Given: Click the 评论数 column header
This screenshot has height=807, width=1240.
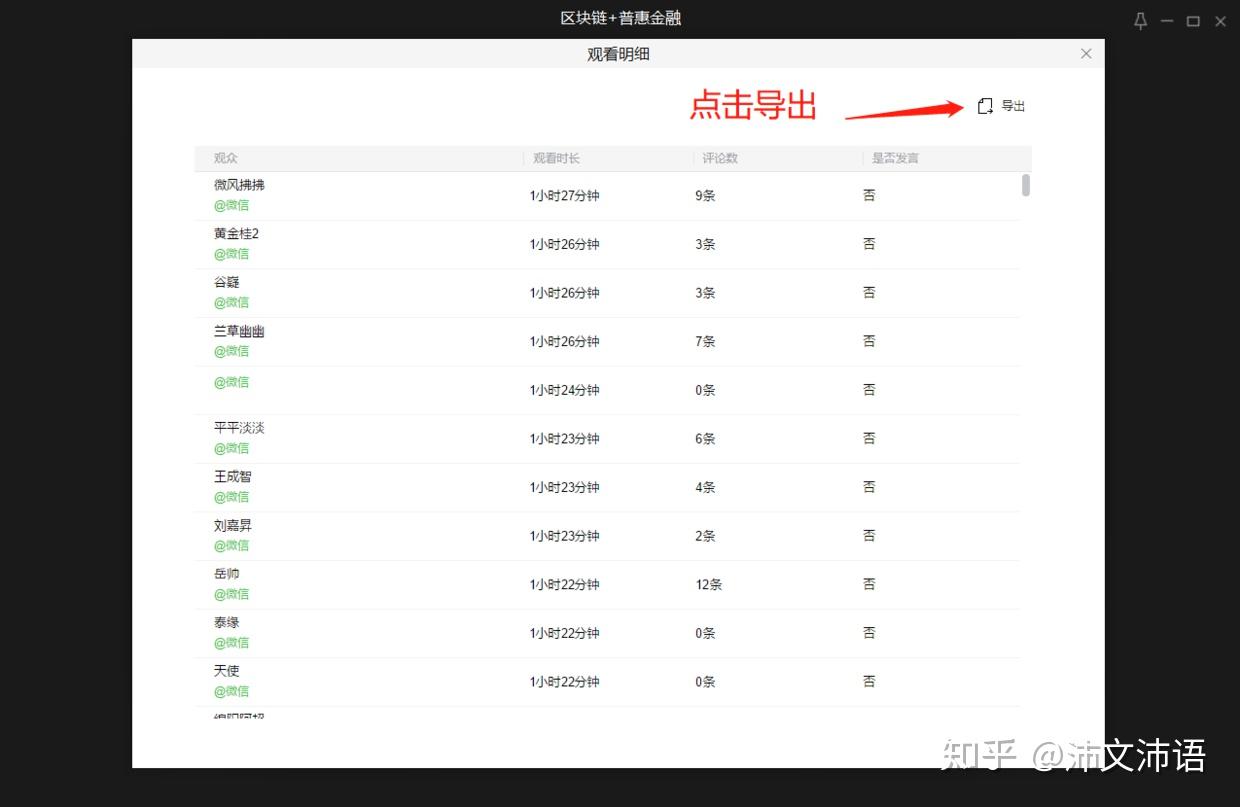Looking at the screenshot, I should [720, 158].
